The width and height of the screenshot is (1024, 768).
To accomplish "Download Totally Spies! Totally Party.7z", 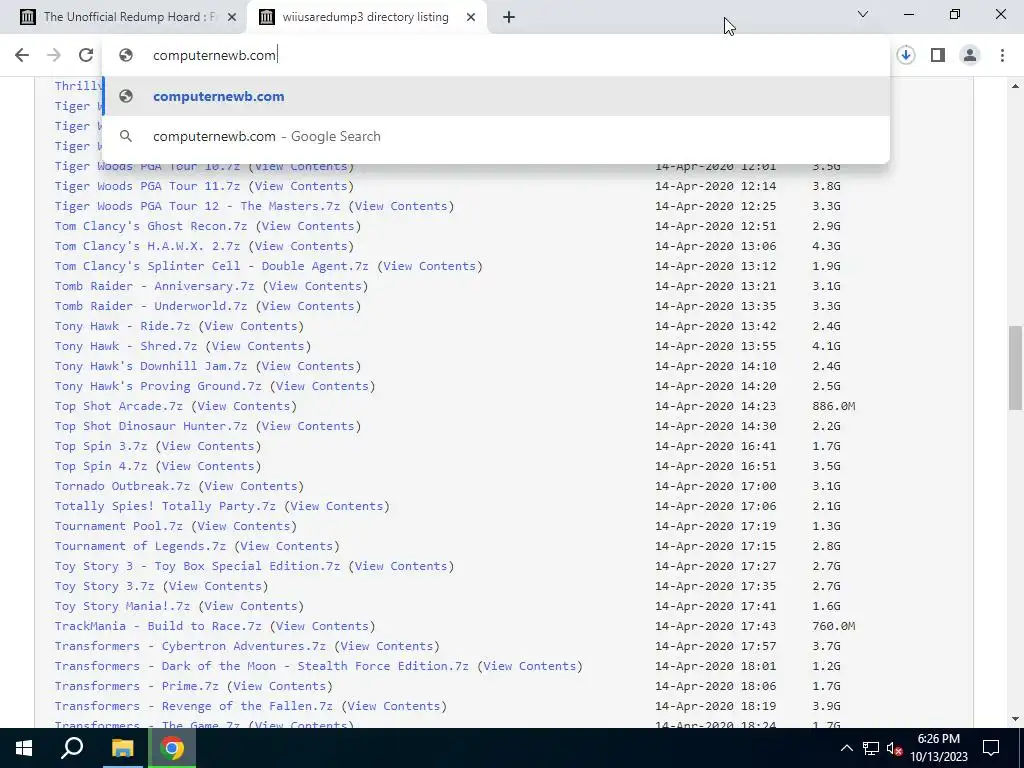I will [x=165, y=506].
